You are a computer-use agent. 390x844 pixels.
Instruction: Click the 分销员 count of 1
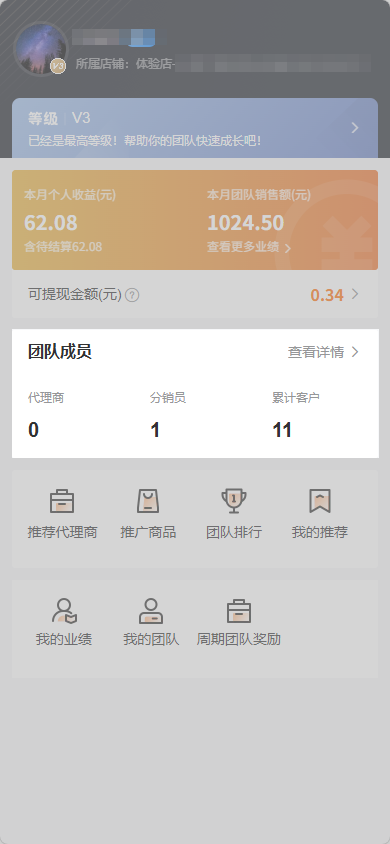point(155,430)
